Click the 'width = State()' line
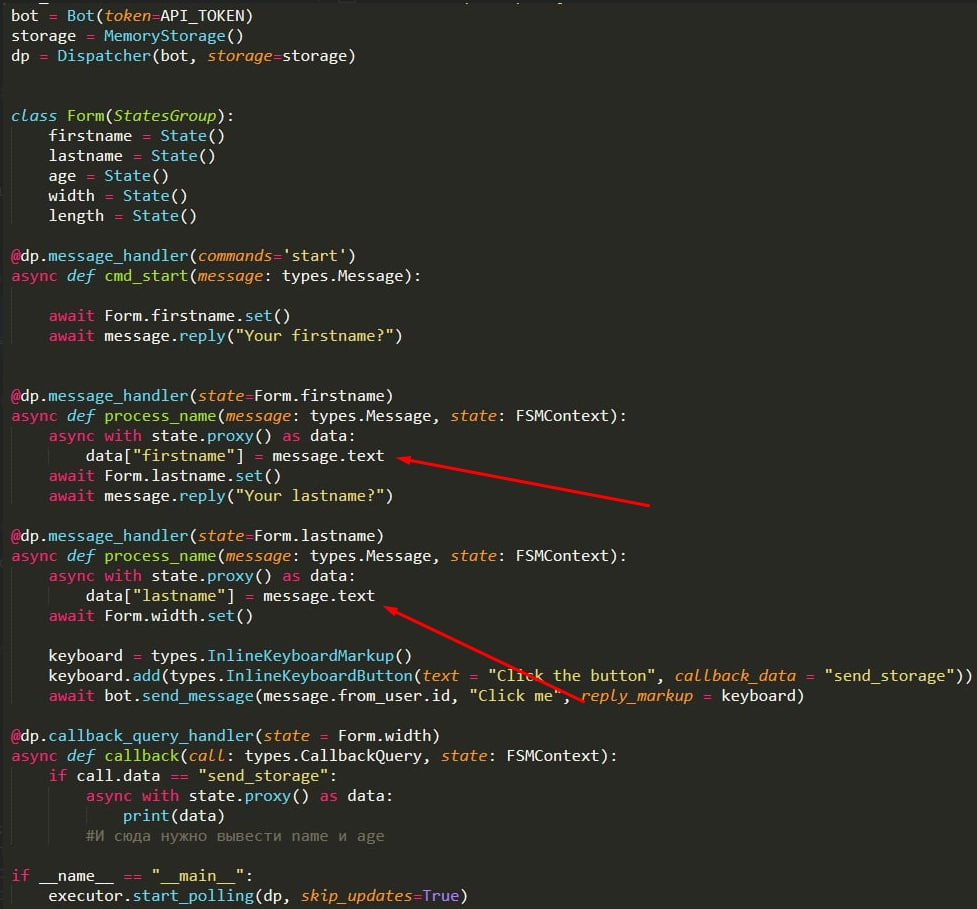Screen dimensions: 977x909 (x=118, y=196)
